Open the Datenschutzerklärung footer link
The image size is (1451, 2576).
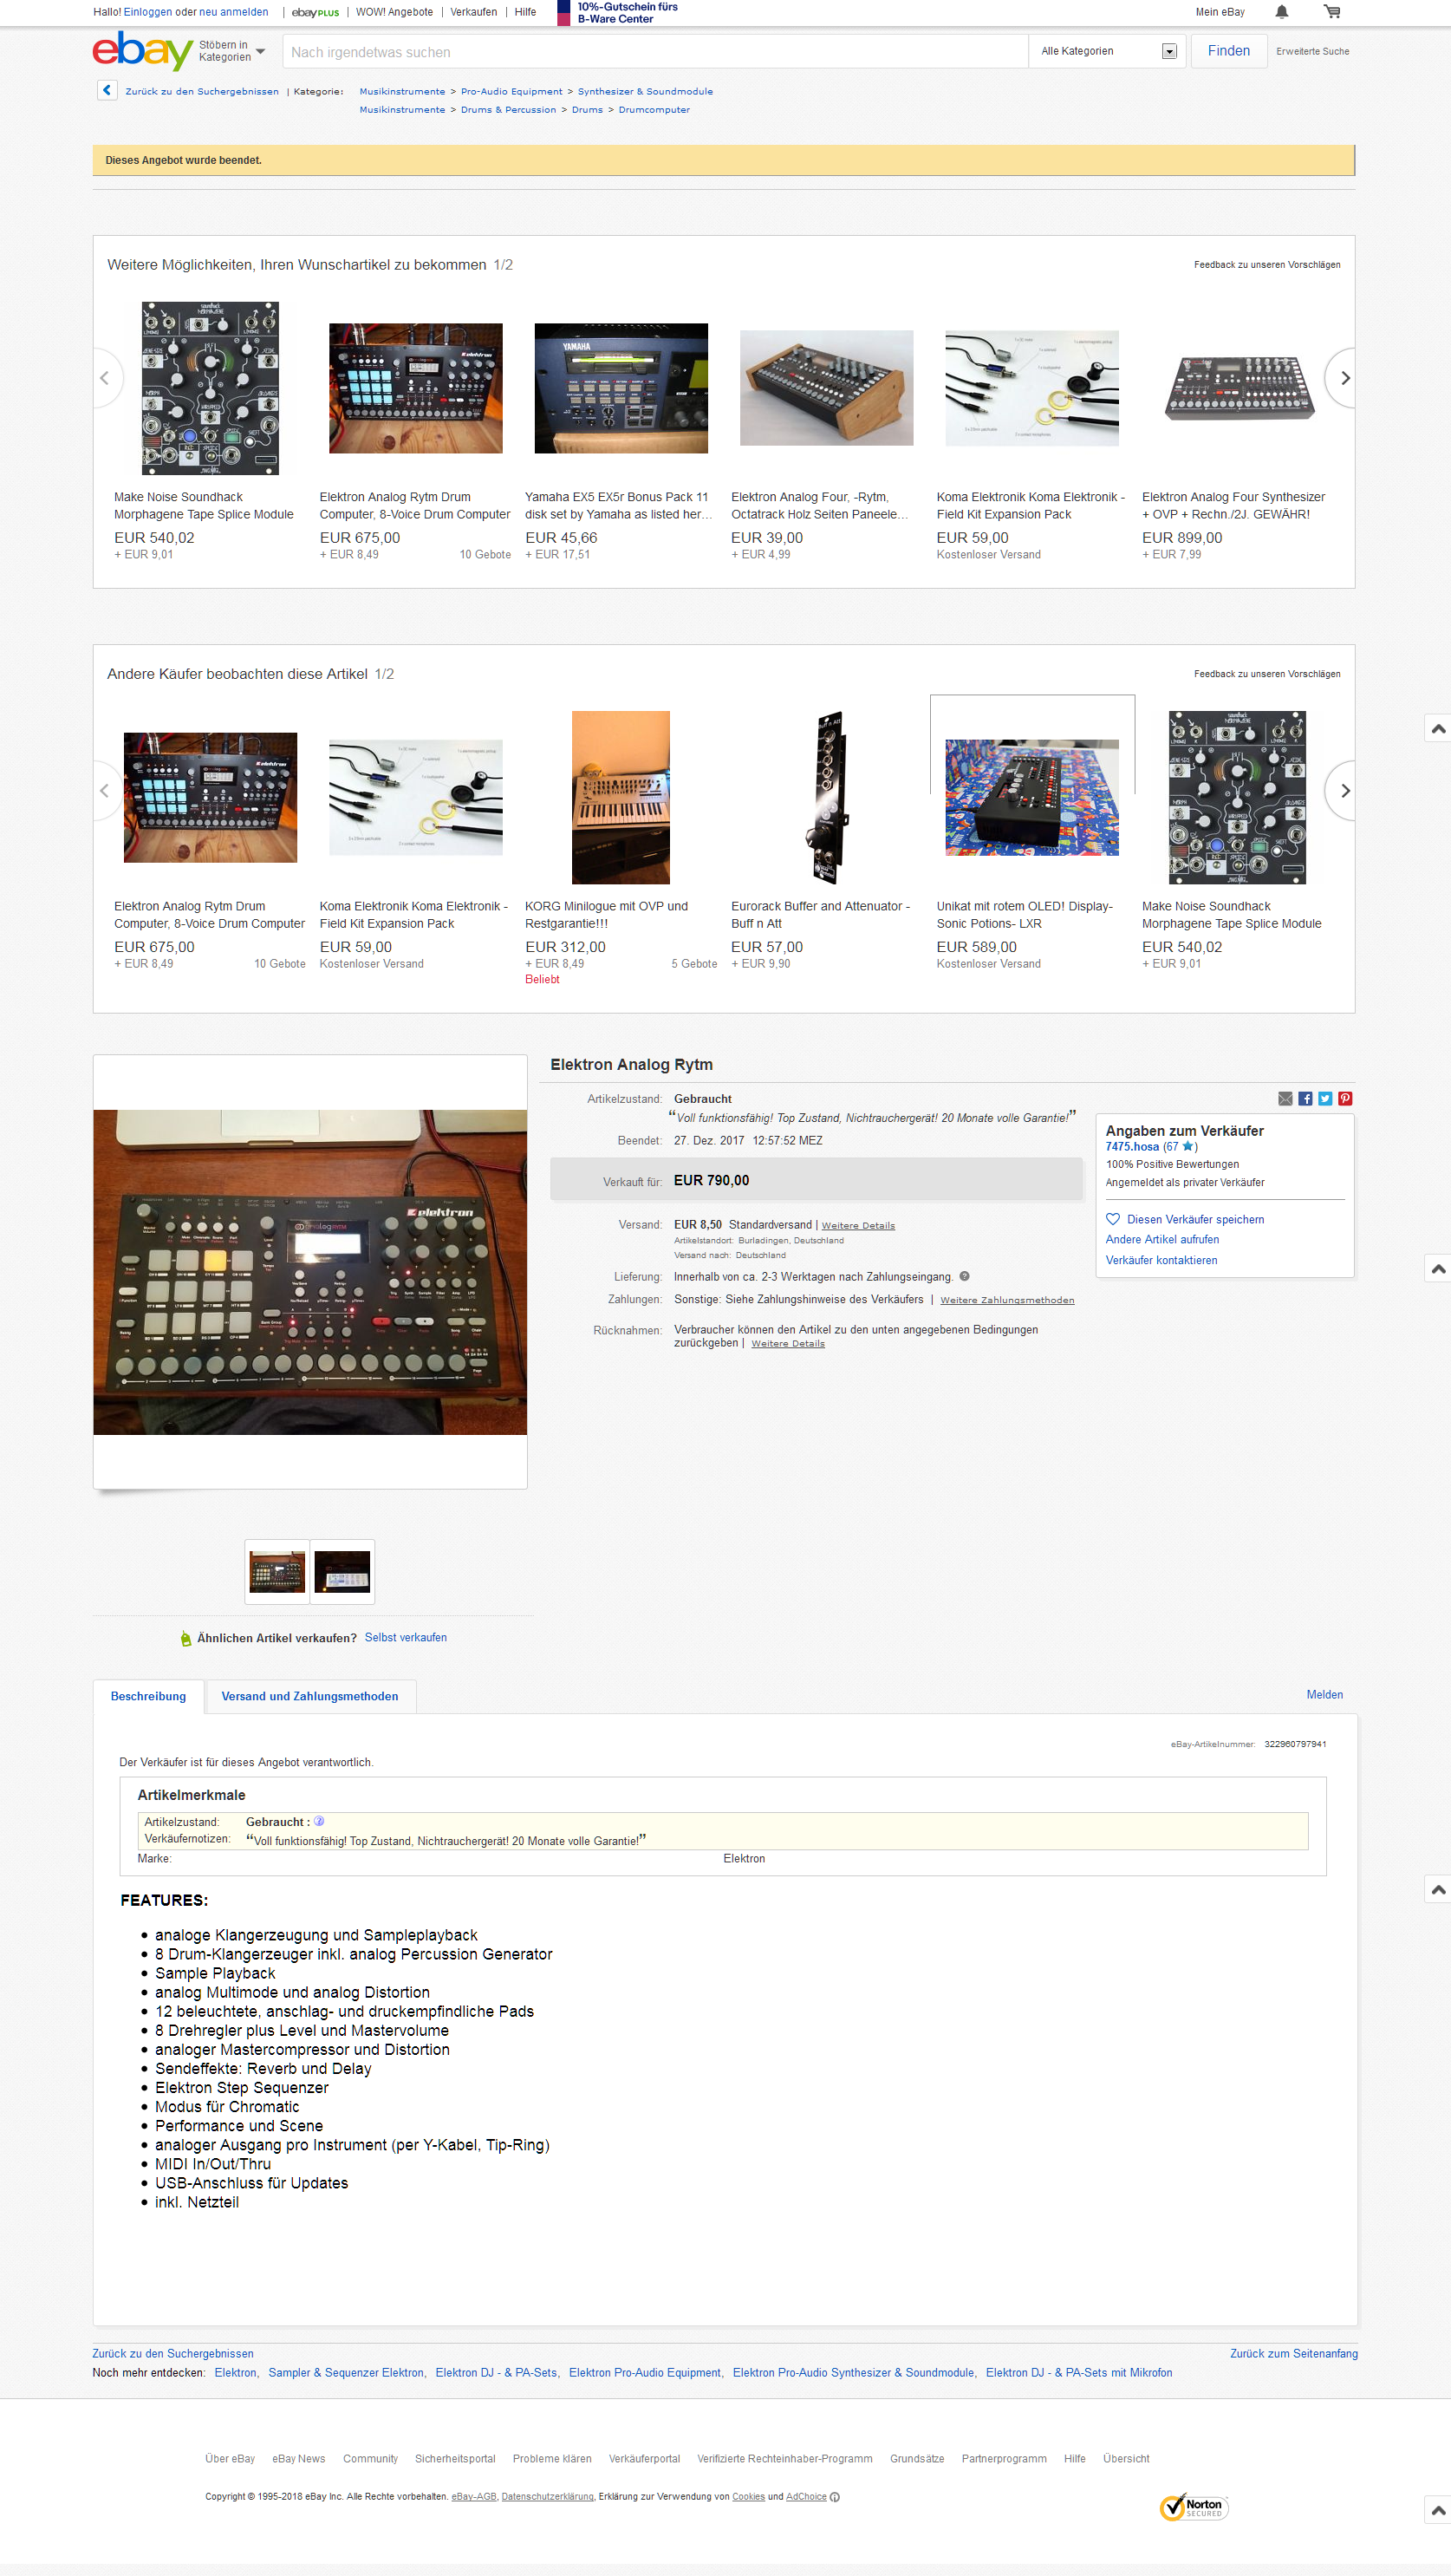(547, 2497)
